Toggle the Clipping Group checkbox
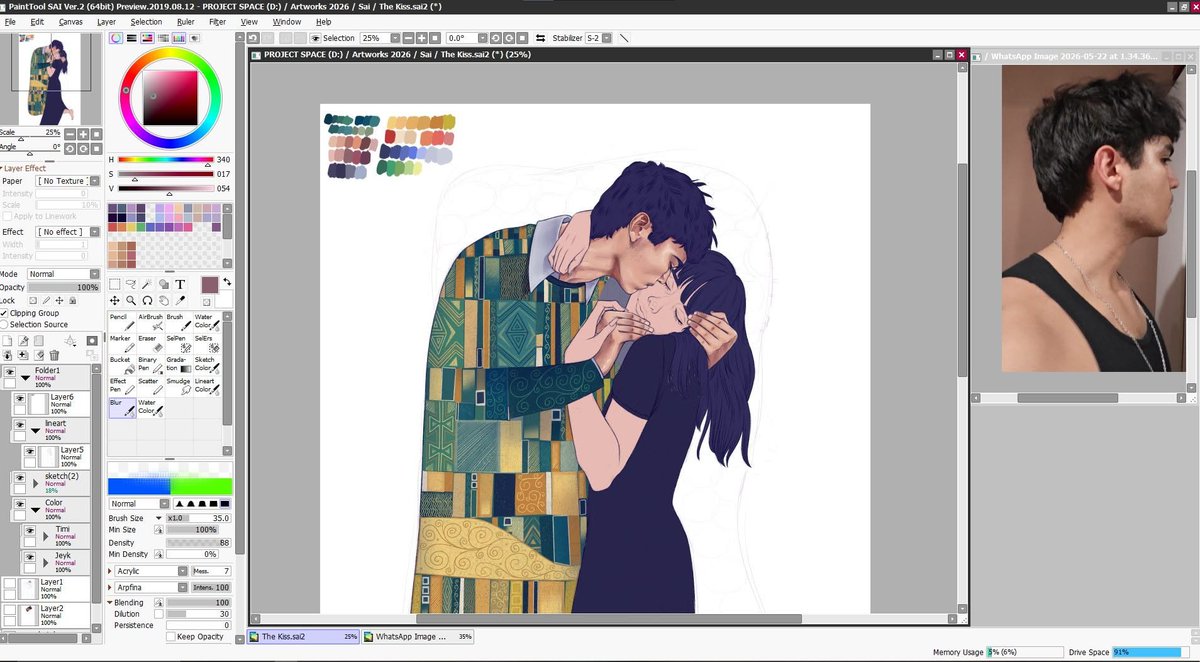Screen dimensions: 1200x662 tap(4, 313)
